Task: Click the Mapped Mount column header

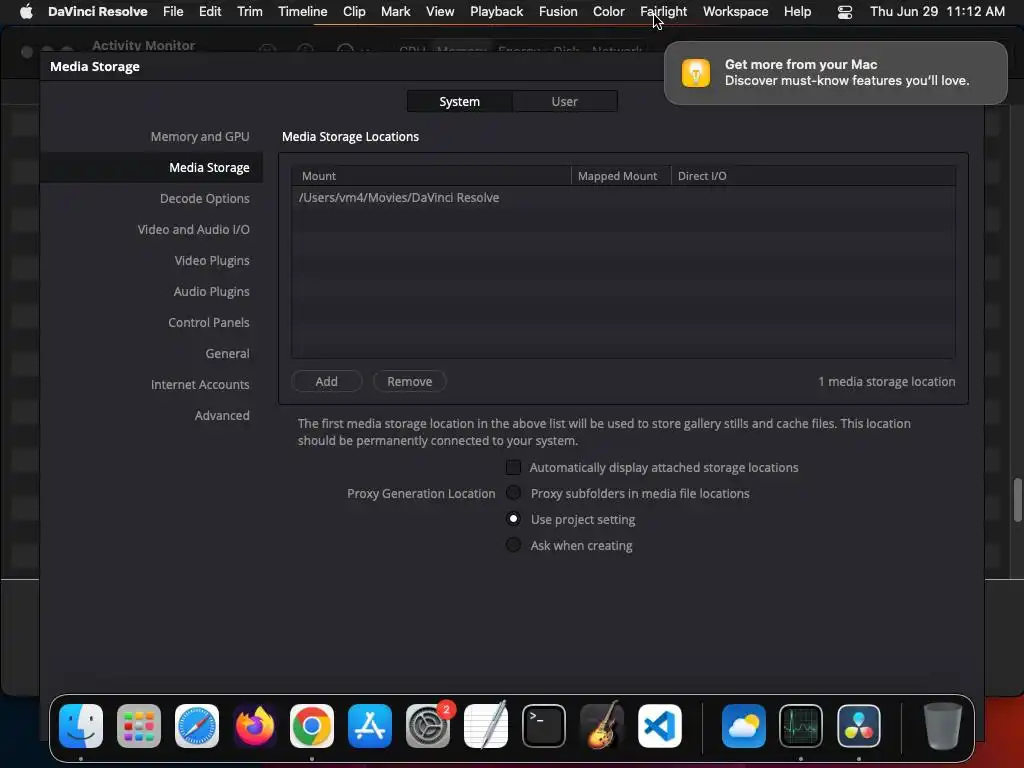Action: pos(620,176)
